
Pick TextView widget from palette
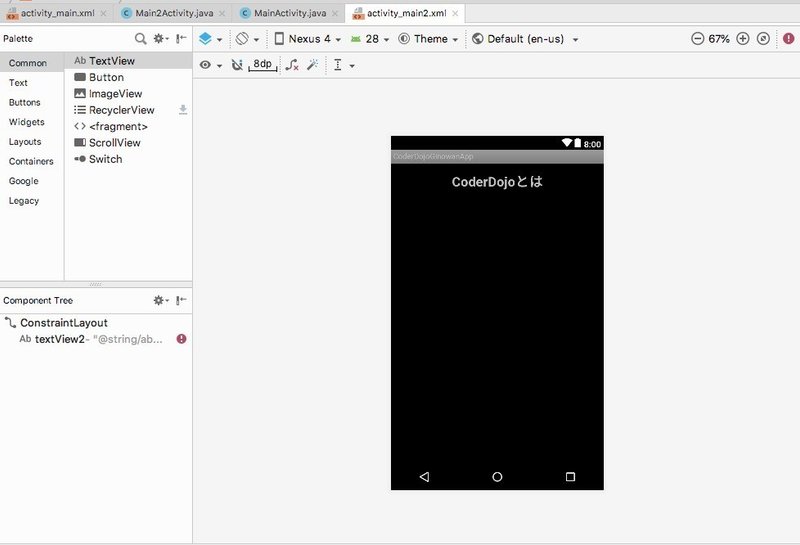click(129, 61)
